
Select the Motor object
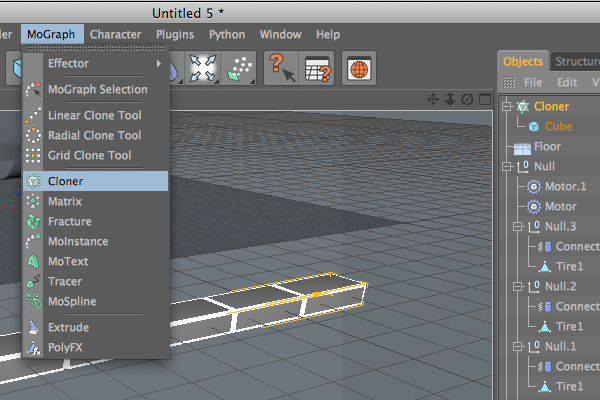point(561,207)
